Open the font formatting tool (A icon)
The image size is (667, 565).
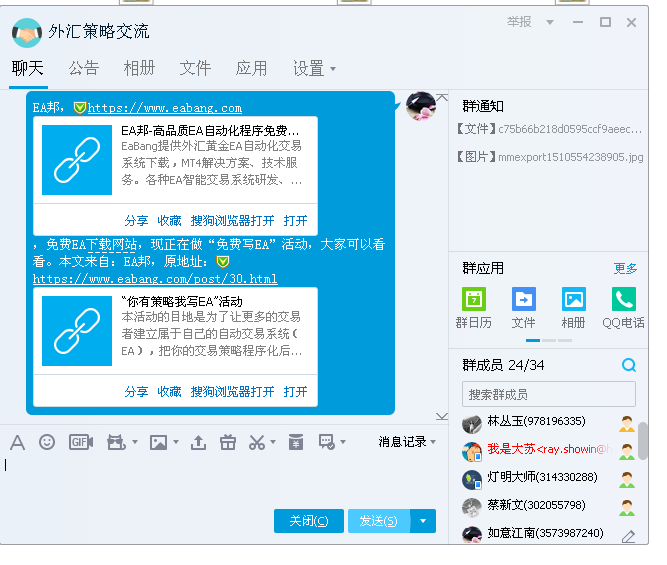coord(17,442)
